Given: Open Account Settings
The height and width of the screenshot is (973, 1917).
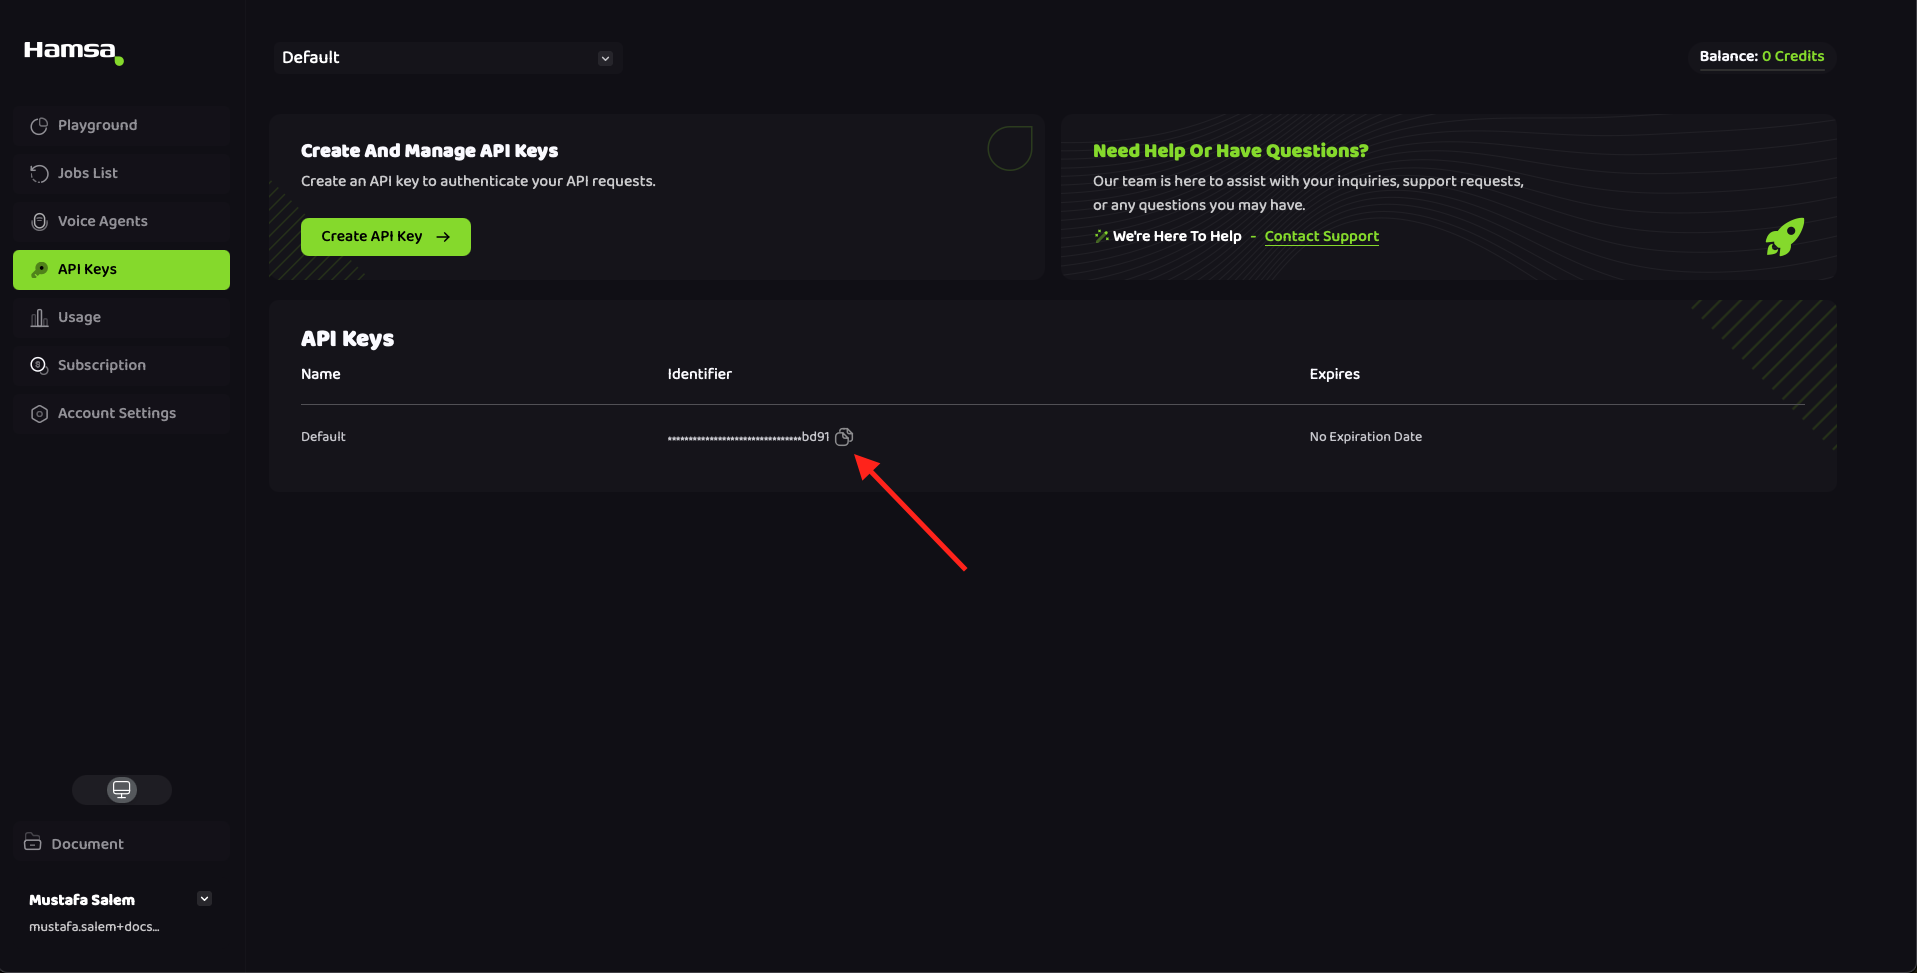Looking at the screenshot, I should pos(121,414).
